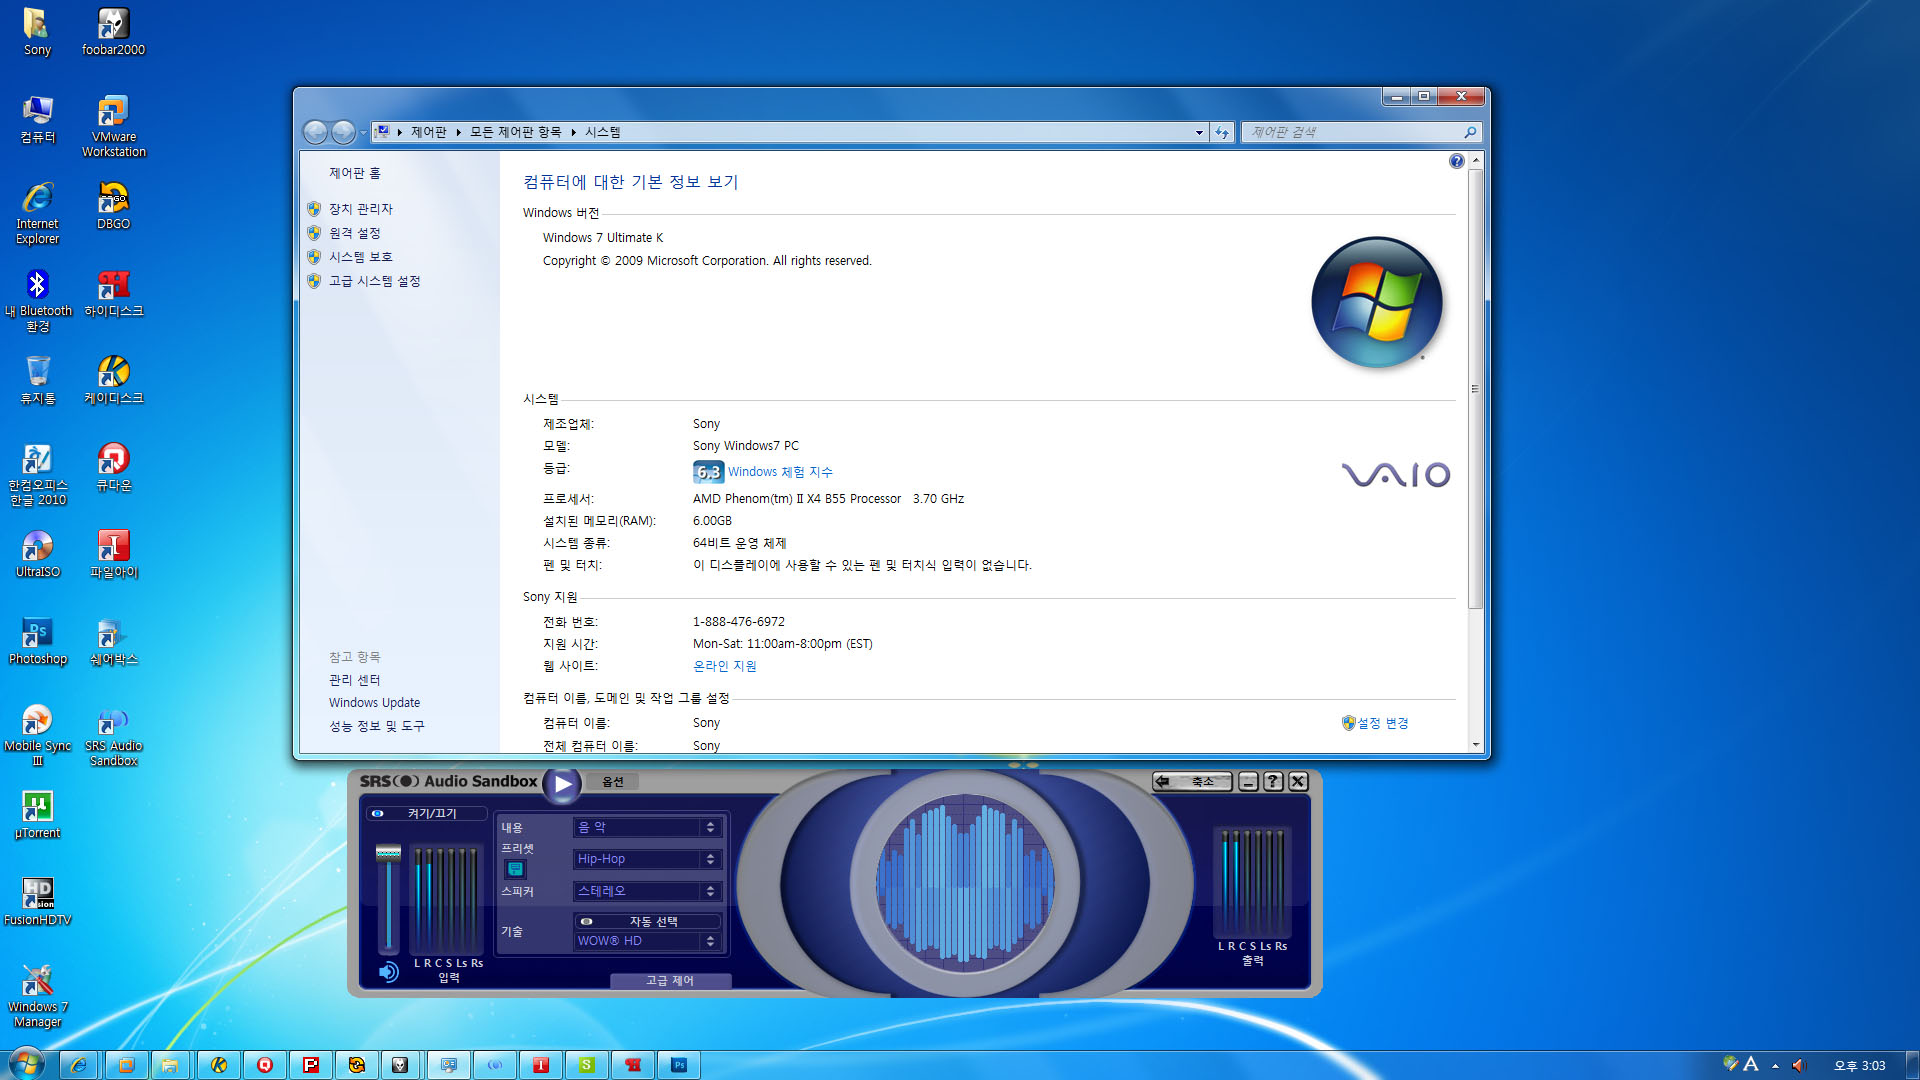Open the 스피커 dropdown showing 스테레오

(647, 891)
